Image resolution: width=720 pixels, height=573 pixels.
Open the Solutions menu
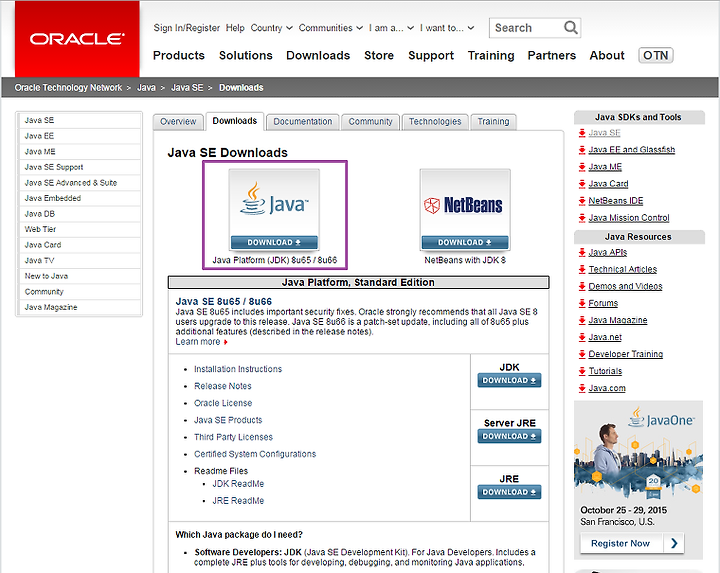pyautogui.click(x=246, y=56)
